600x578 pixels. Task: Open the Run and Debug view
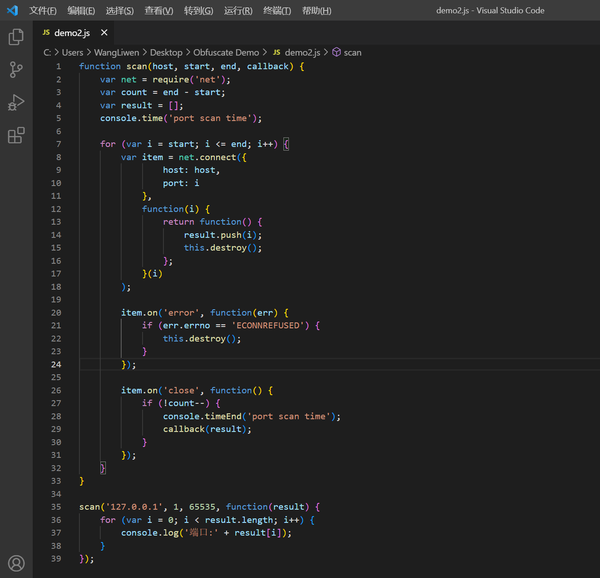tap(16, 102)
